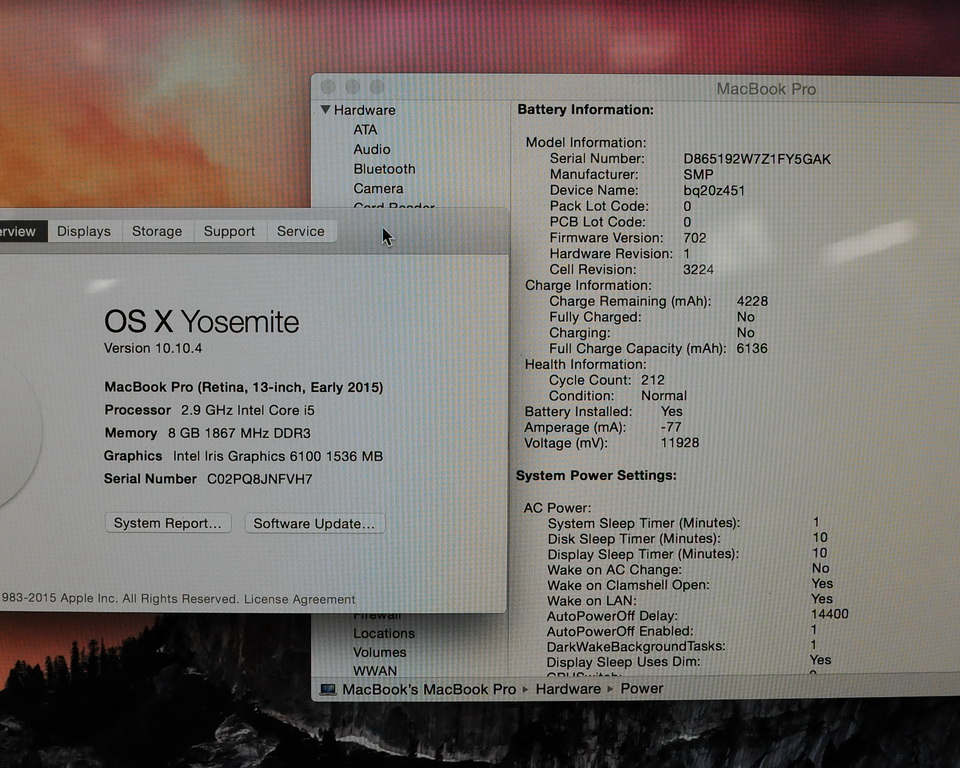960x768 pixels.
Task: Click the Condition value Normal
Action: pos(664,396)
